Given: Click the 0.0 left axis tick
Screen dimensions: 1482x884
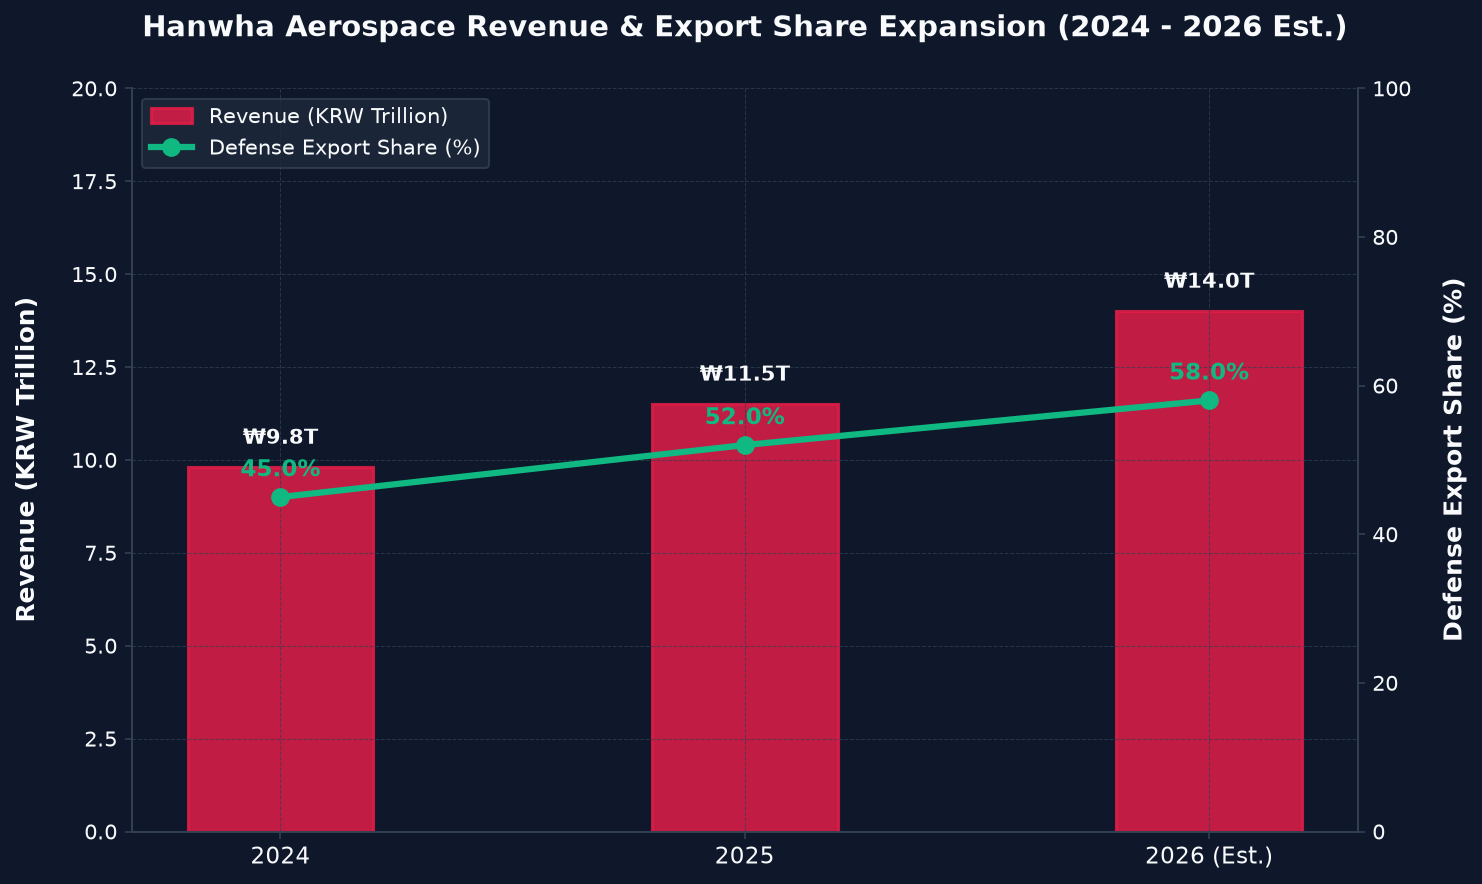Looking at the screenshot, I should click(x=100, y=832).
